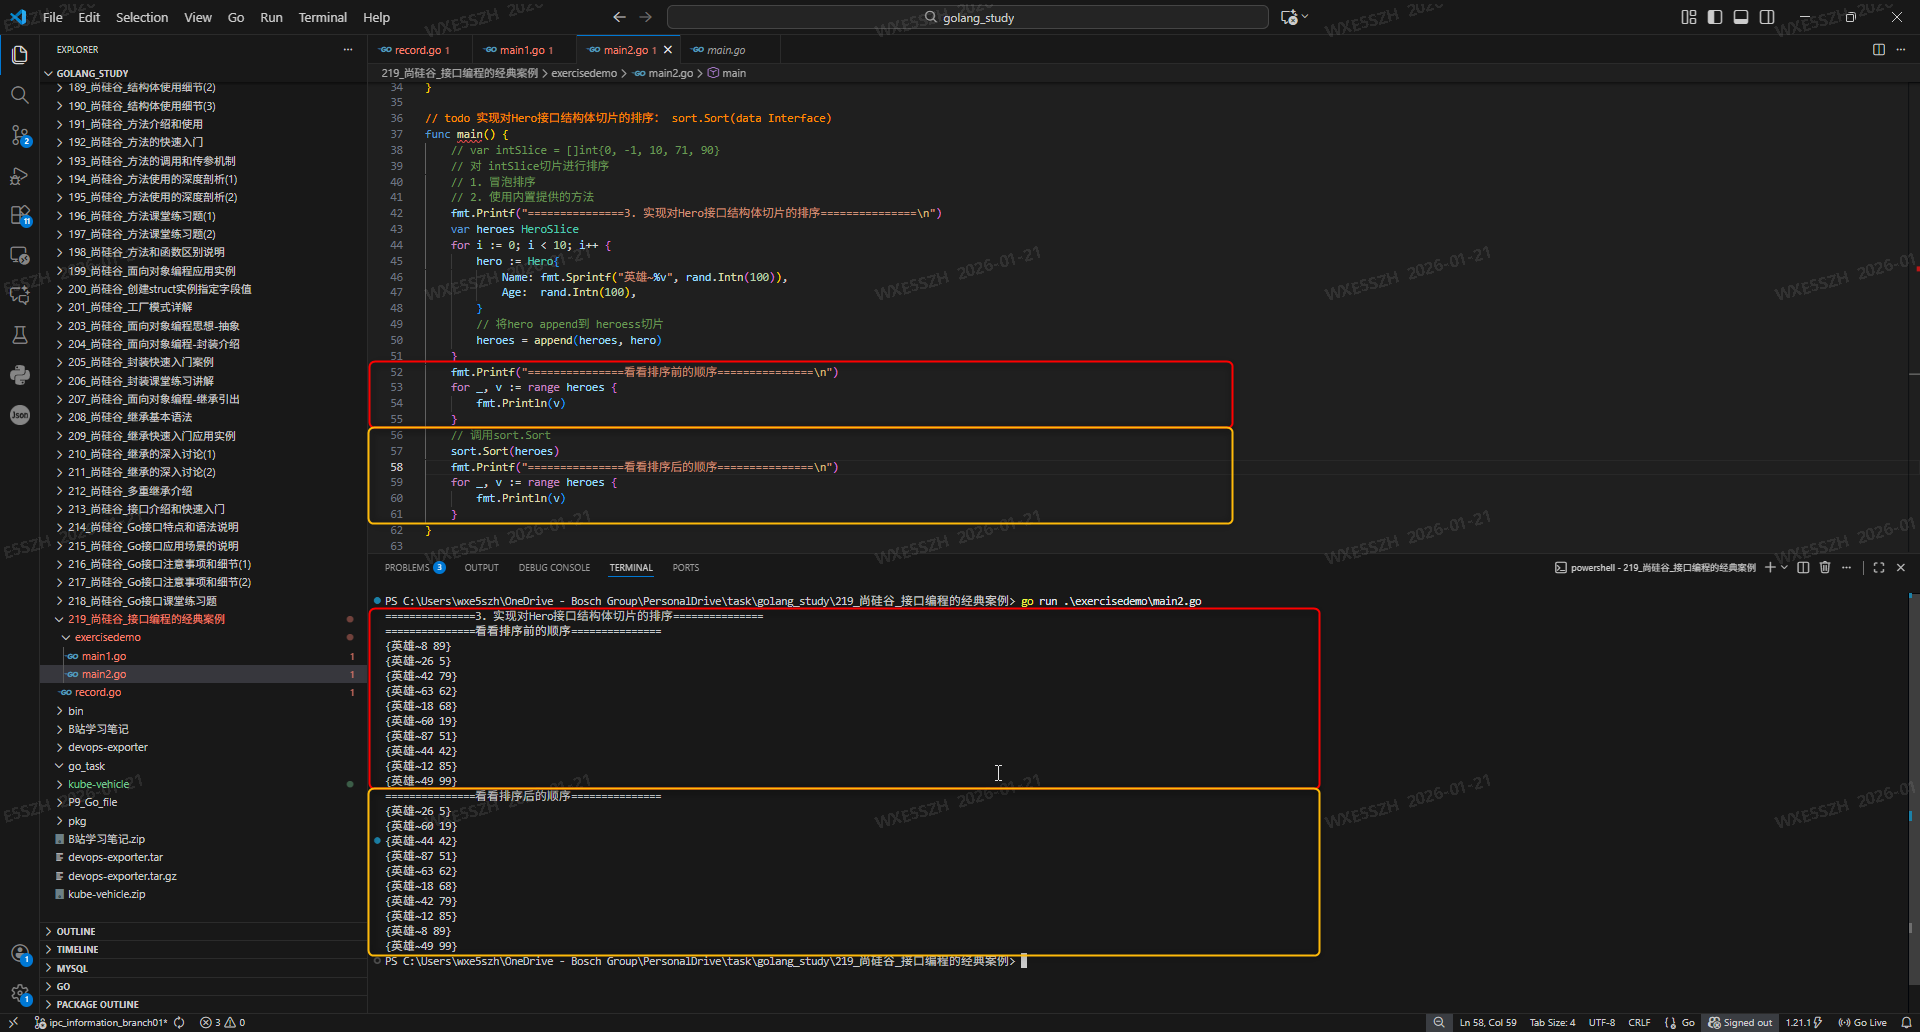The width and height of the screenshot is (1920, 1032).
Task: Maximize the terminal panel size
Action: [x=1879, y=567]
